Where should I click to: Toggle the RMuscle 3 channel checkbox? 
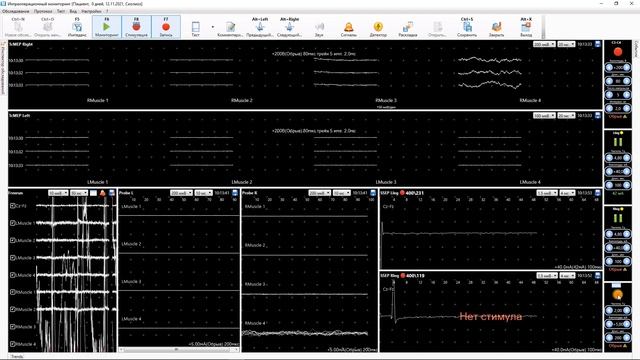click(x=13, y=327)
